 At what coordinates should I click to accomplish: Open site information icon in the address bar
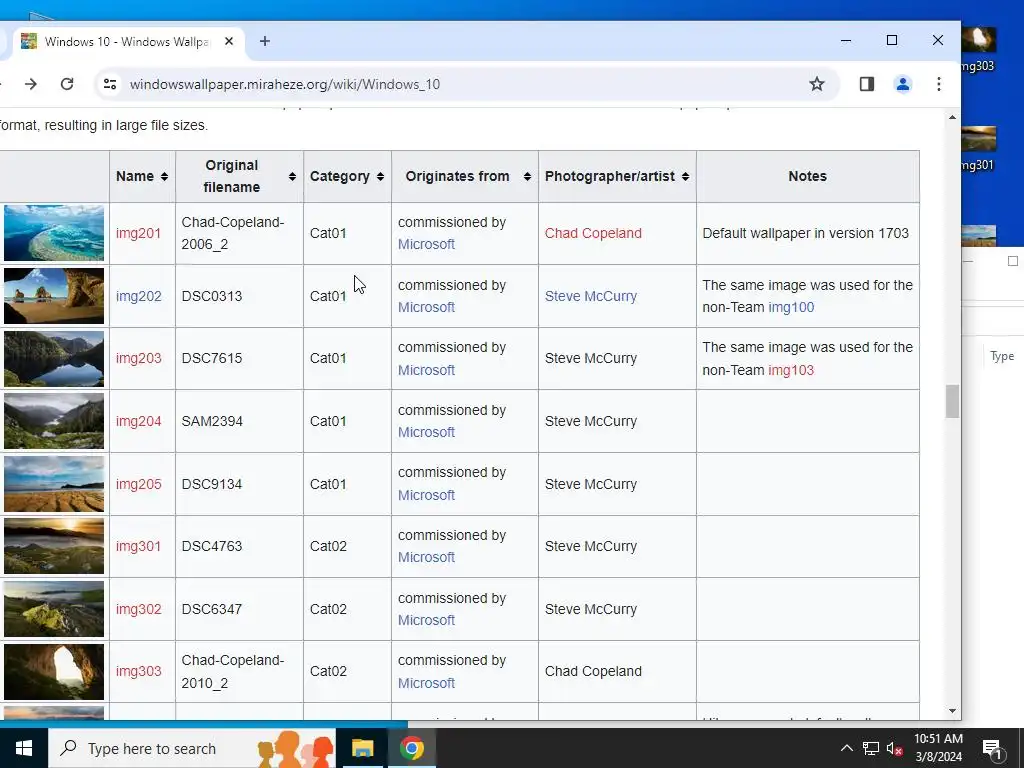tap(110, 84)
